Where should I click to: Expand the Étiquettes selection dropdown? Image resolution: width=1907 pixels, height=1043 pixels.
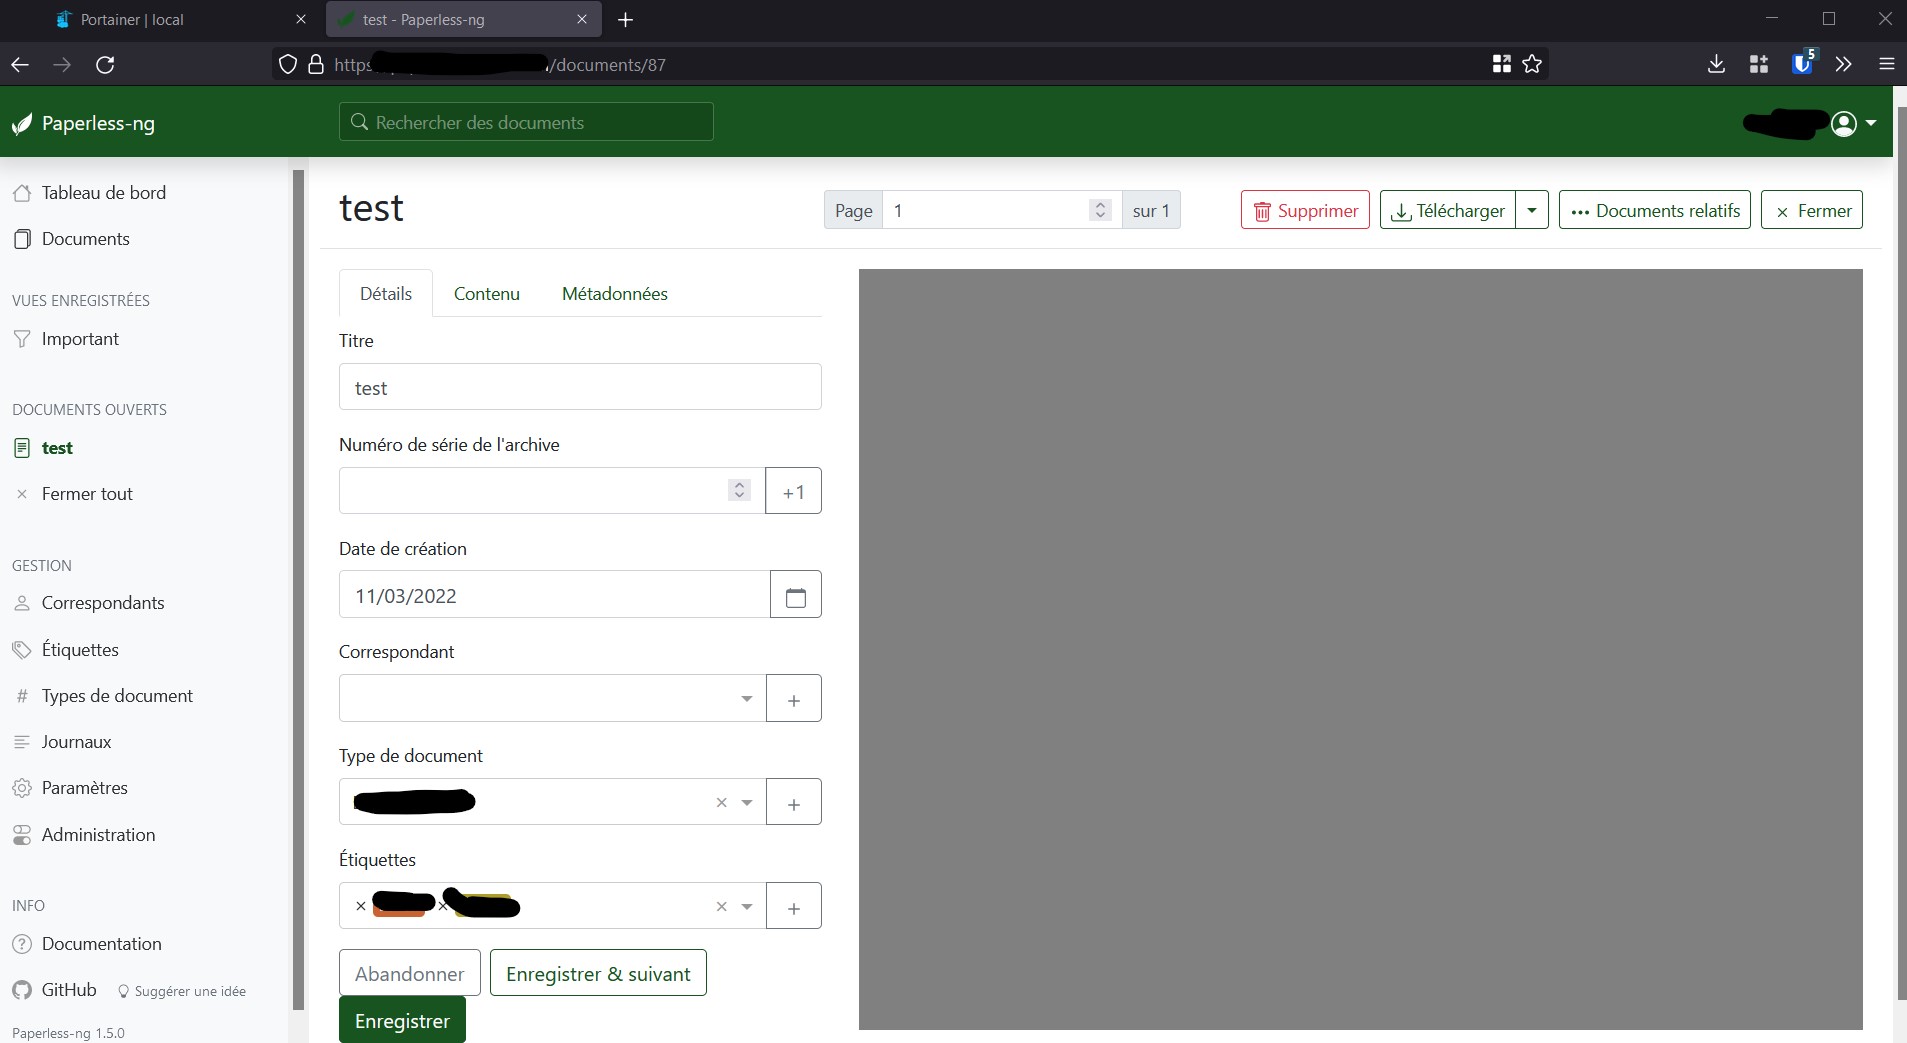coord(746,906)
